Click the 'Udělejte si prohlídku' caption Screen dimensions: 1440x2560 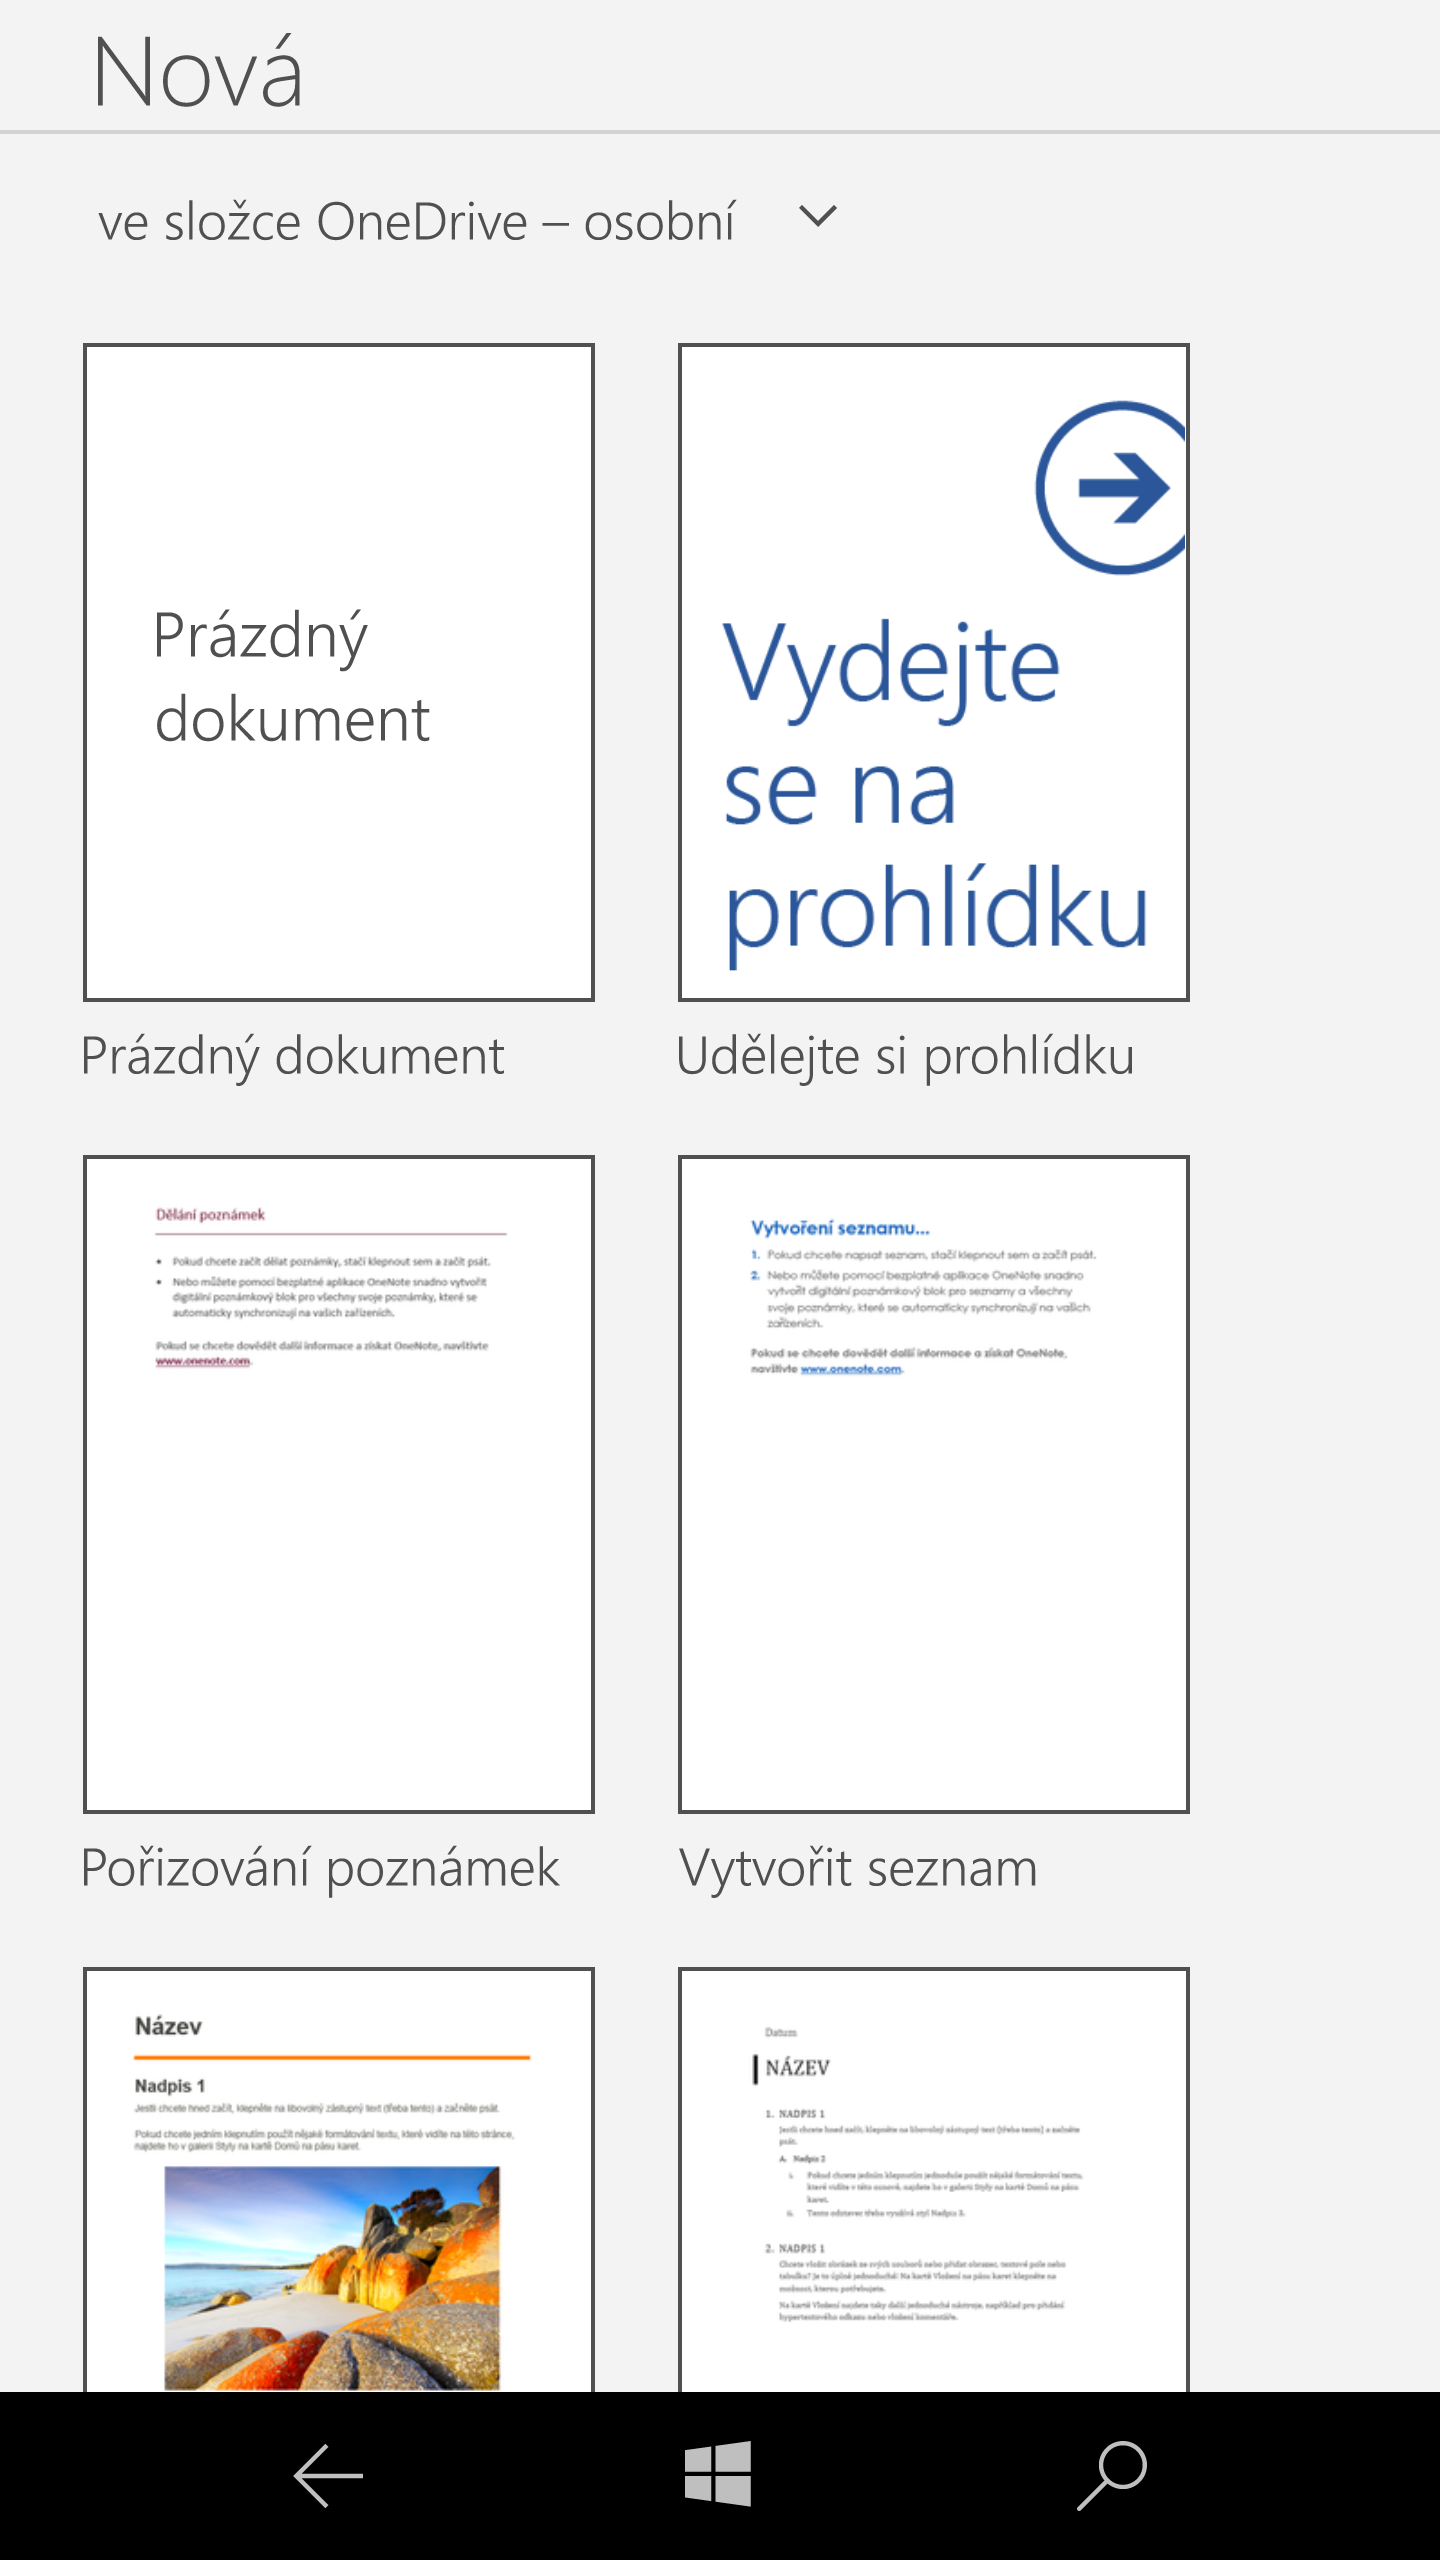906,1056
